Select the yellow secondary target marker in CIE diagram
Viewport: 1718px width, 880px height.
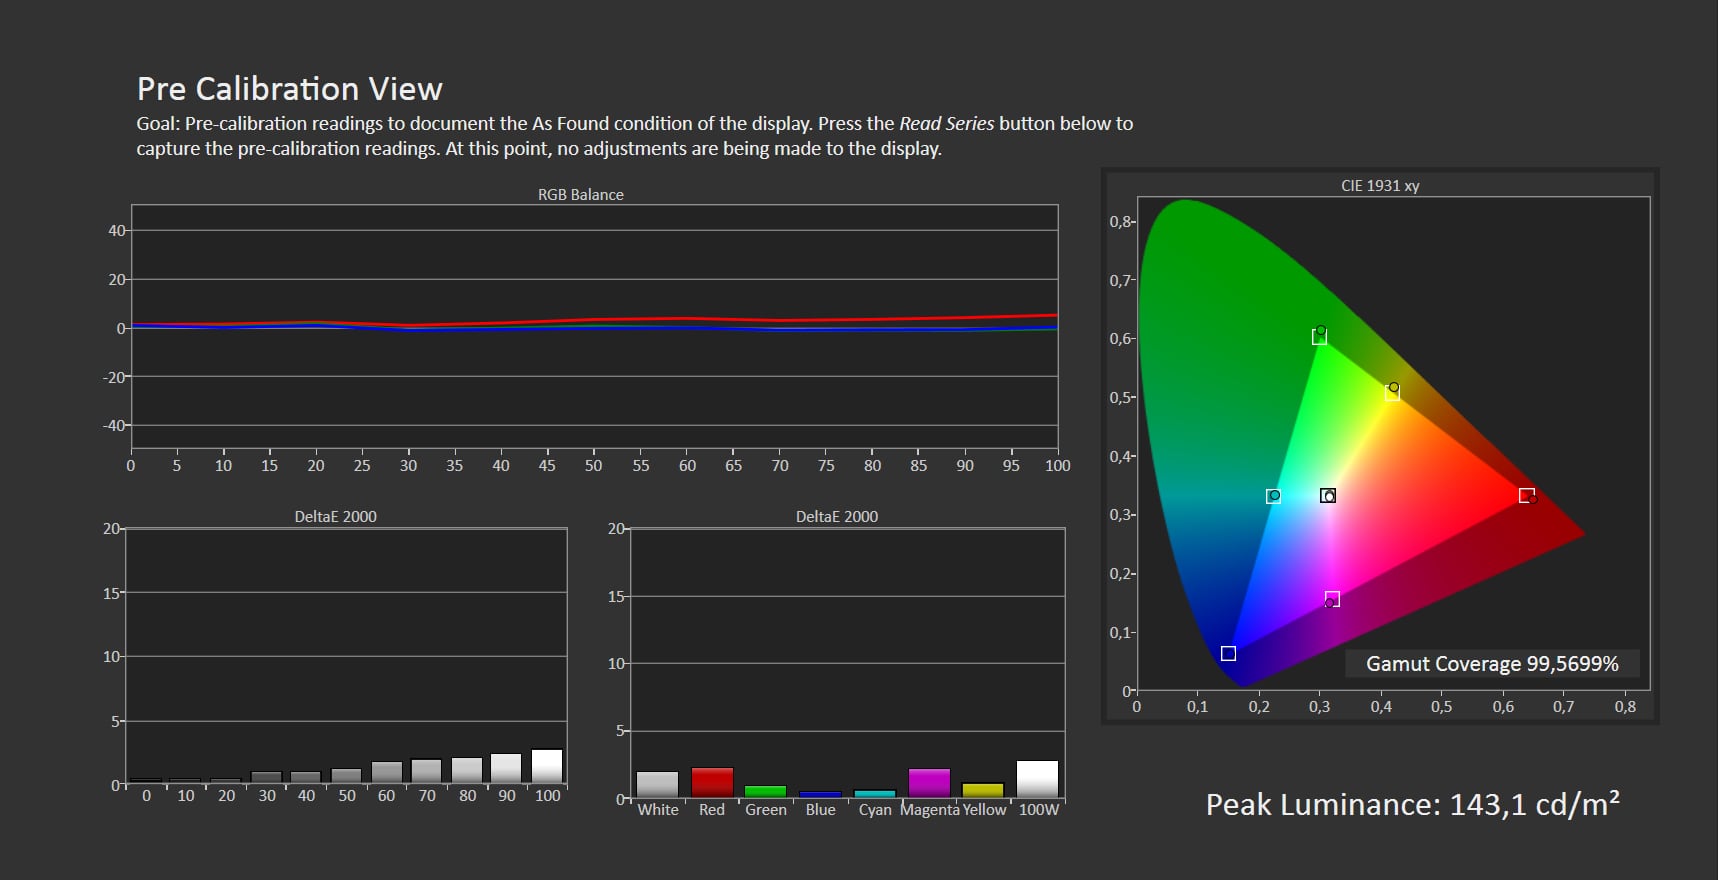[x=1392, y=393]
